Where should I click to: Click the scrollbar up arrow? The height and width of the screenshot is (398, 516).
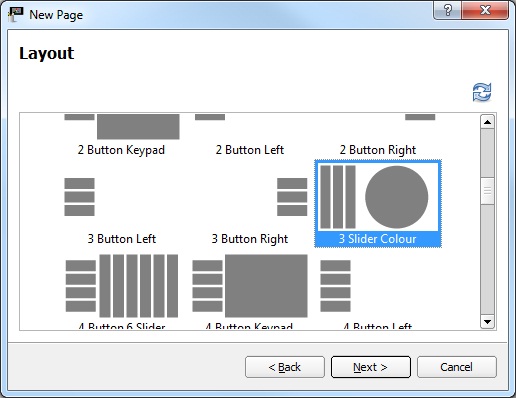pos(487,122)
